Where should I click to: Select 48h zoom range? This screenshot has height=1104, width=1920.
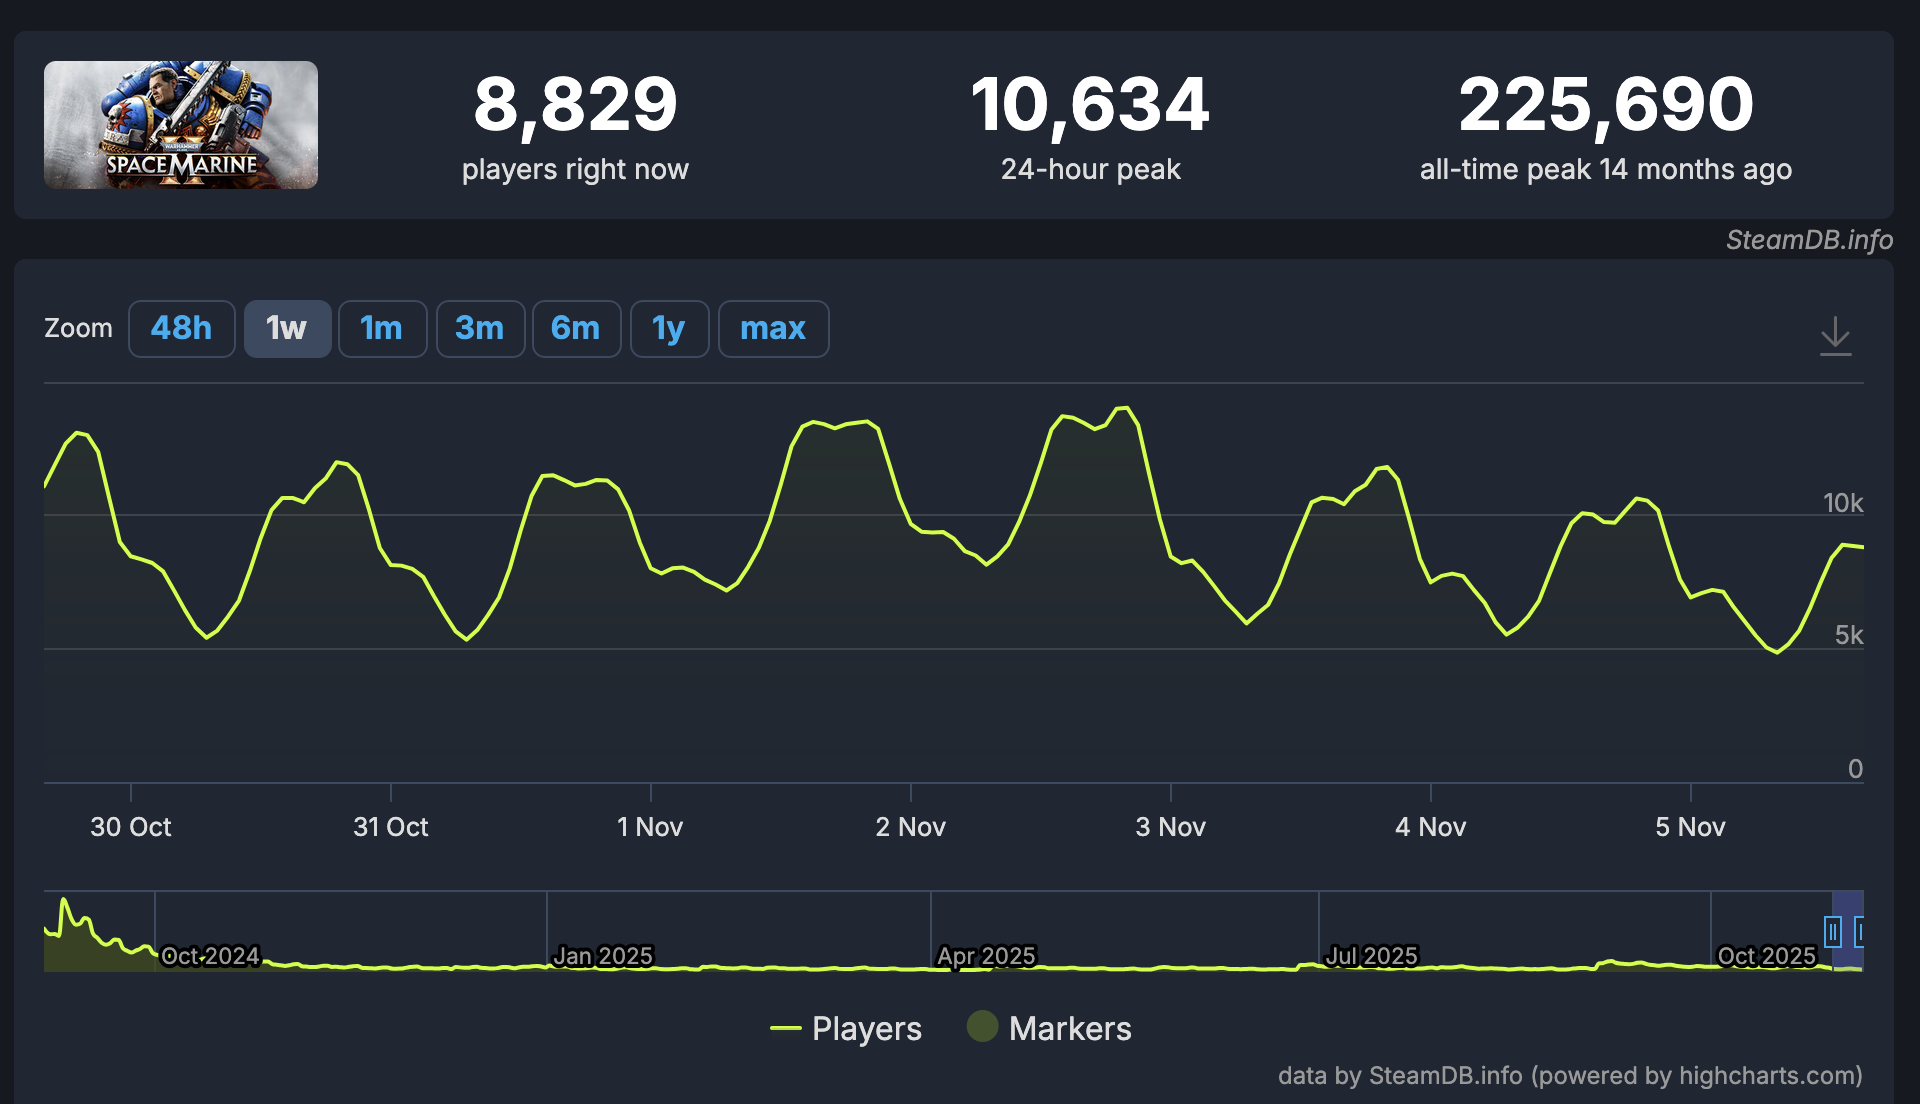181,329
